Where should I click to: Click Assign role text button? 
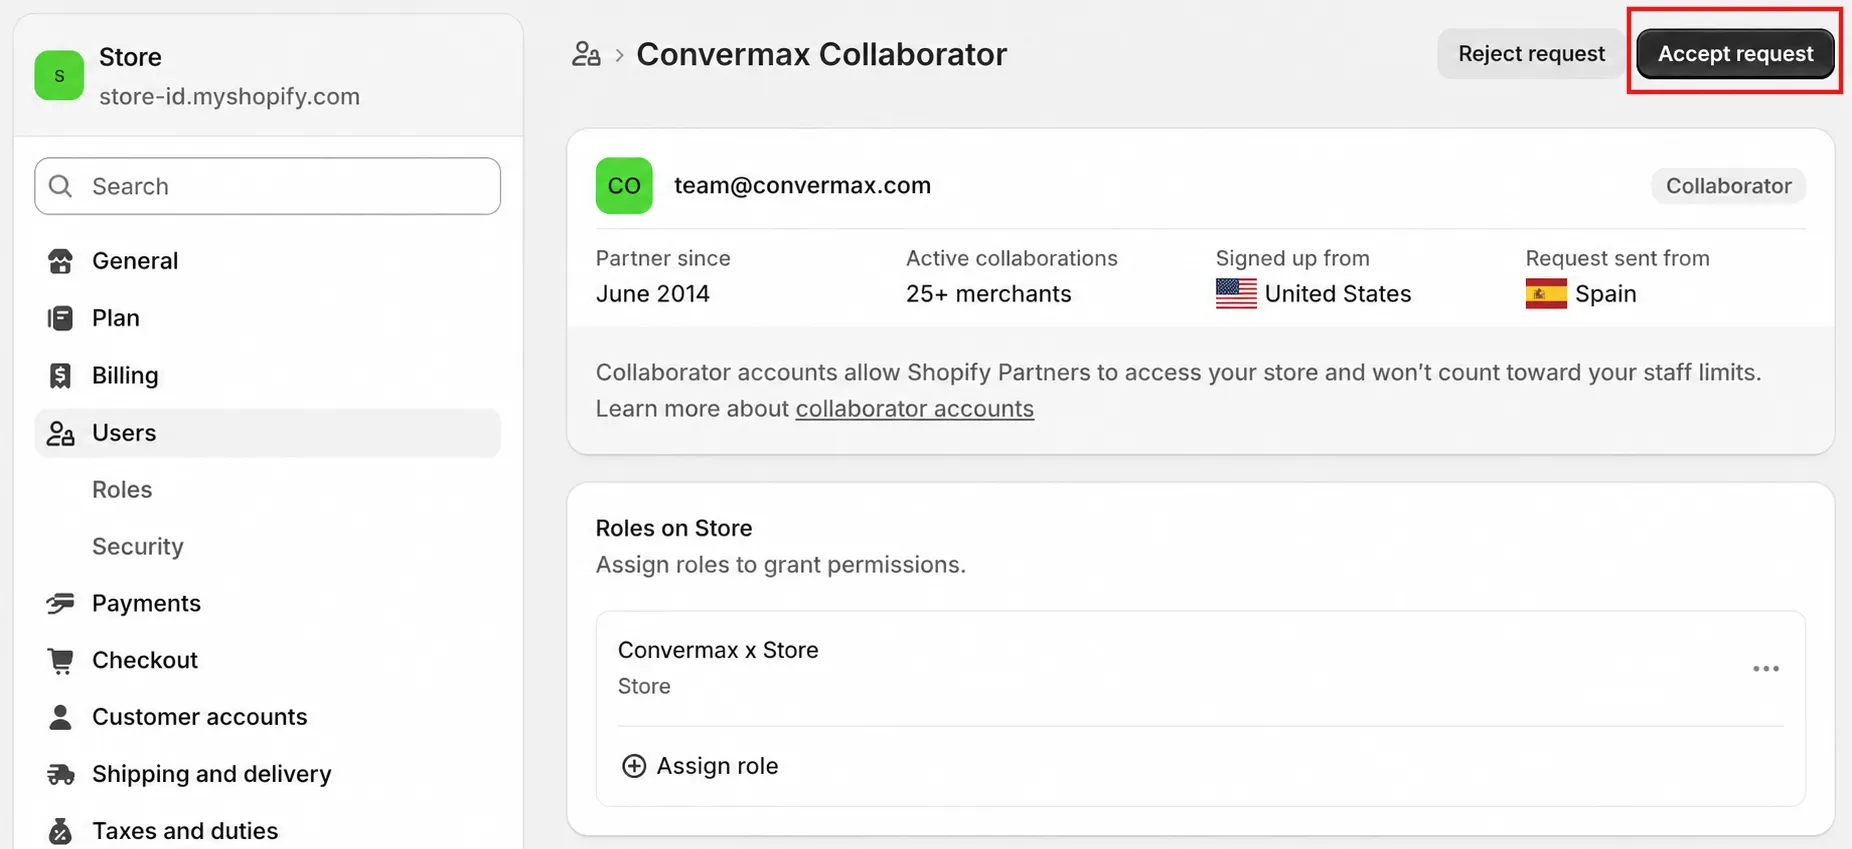[717, 766]
